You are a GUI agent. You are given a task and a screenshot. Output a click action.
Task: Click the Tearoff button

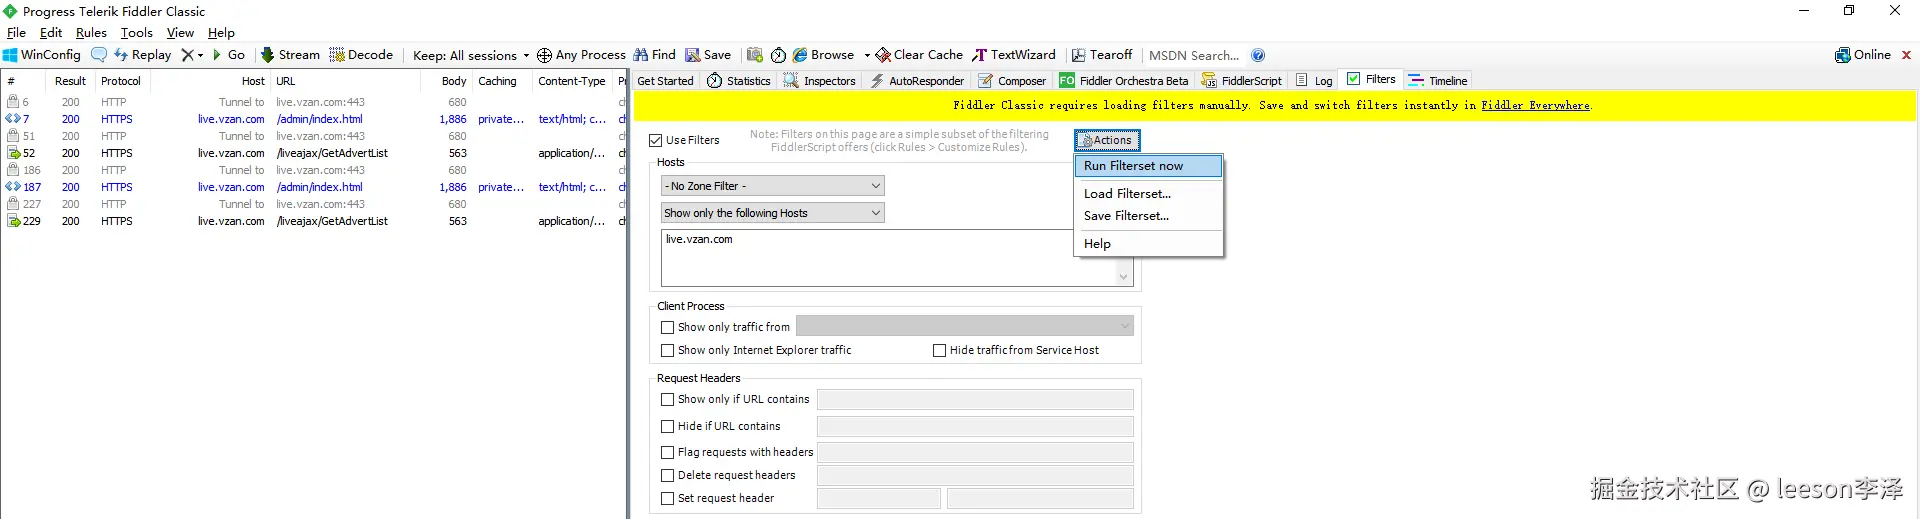pos(1102,55)
